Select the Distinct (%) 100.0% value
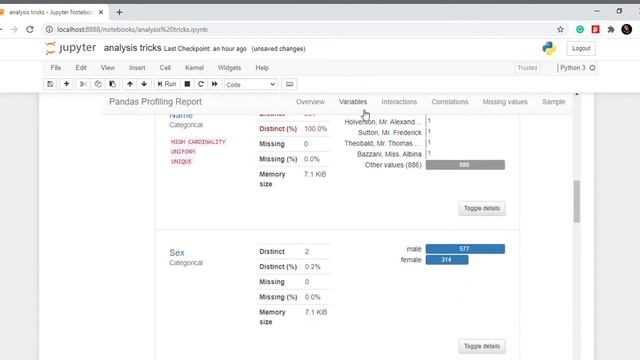Image resolution: width=640 pixels, height=360 pixels. tap(316, 129)
